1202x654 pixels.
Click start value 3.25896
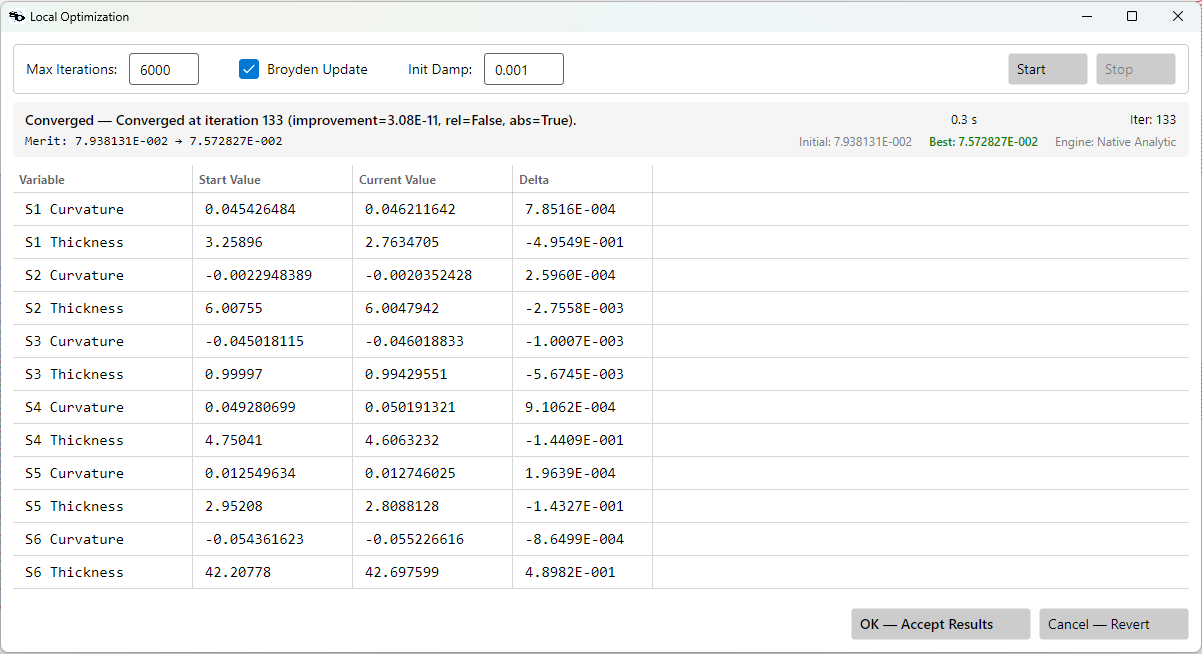[x=234, y=242]
